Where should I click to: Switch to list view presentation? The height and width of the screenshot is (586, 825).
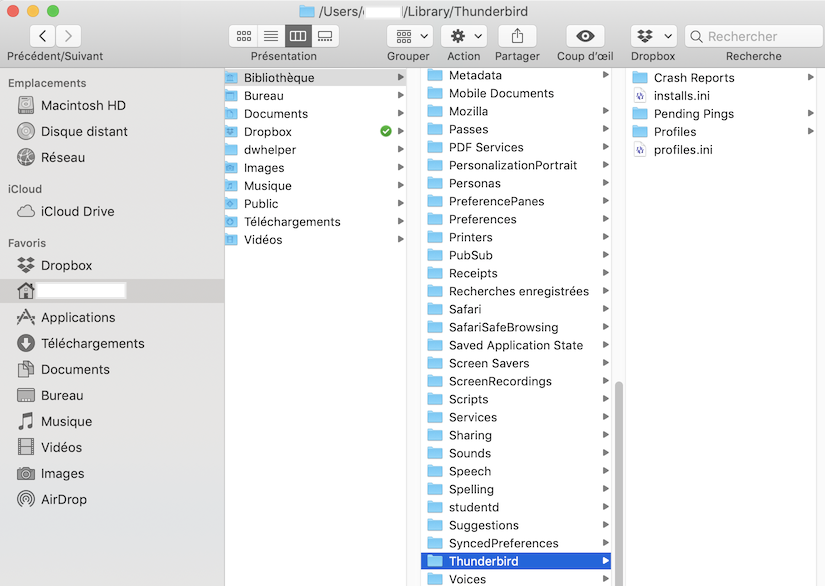pos(271,36)
